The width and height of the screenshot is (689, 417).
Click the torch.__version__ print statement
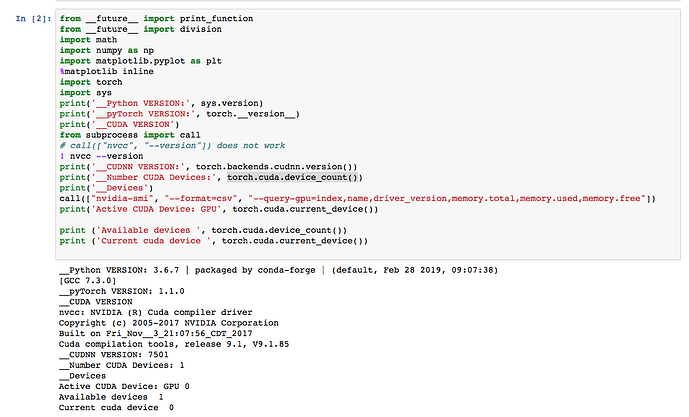point(180,114)
